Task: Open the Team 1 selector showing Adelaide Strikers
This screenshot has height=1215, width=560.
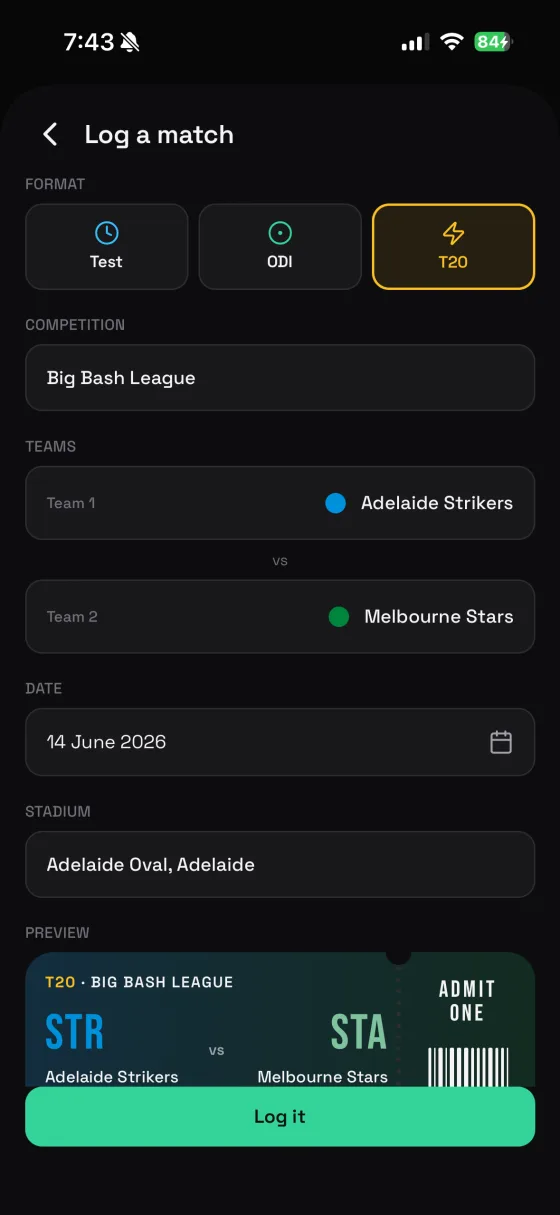Action: [x=280, y=503]
